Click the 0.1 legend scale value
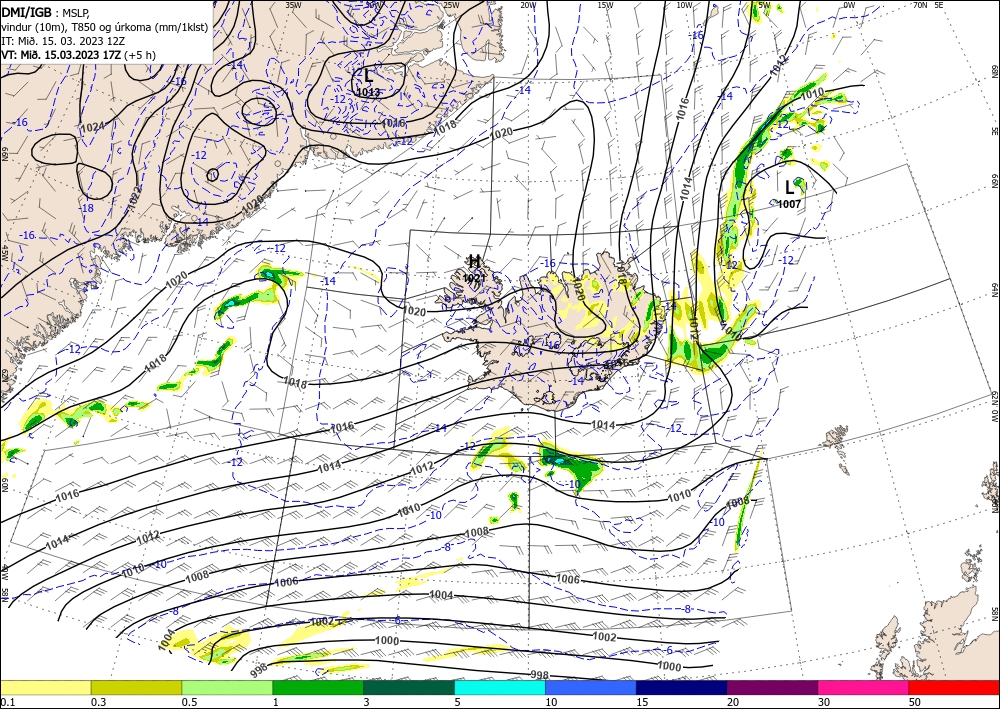This screenshot has width=1000, height=709. point(7,702)
